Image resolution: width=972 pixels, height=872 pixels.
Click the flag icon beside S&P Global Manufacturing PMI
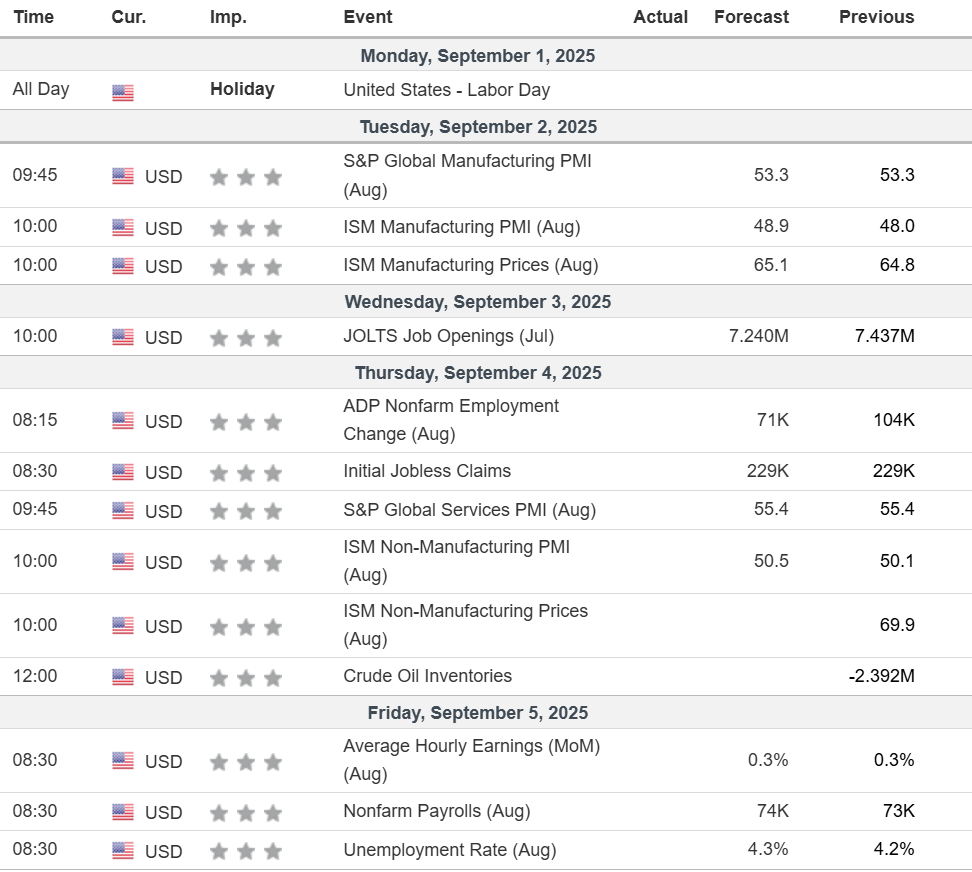pos(123,176)
